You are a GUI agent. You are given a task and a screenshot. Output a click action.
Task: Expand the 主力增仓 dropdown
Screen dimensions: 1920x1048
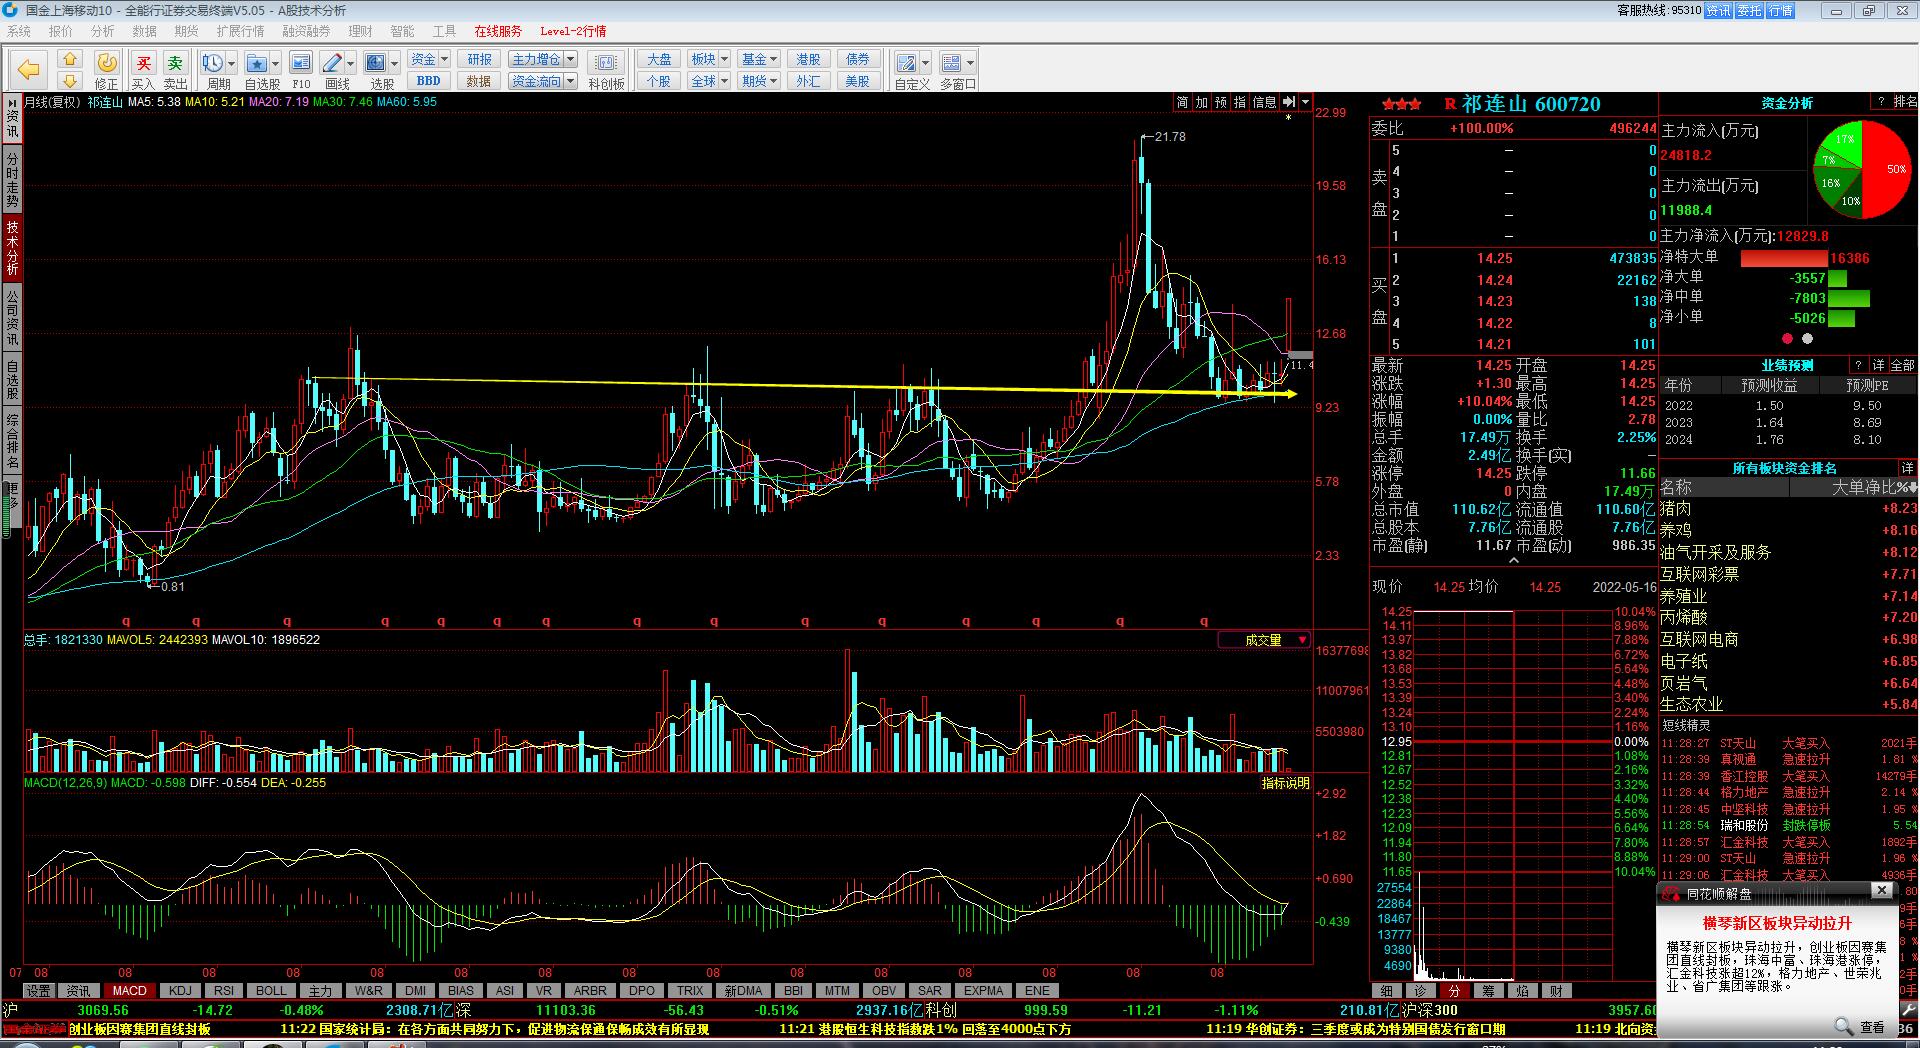570,59
